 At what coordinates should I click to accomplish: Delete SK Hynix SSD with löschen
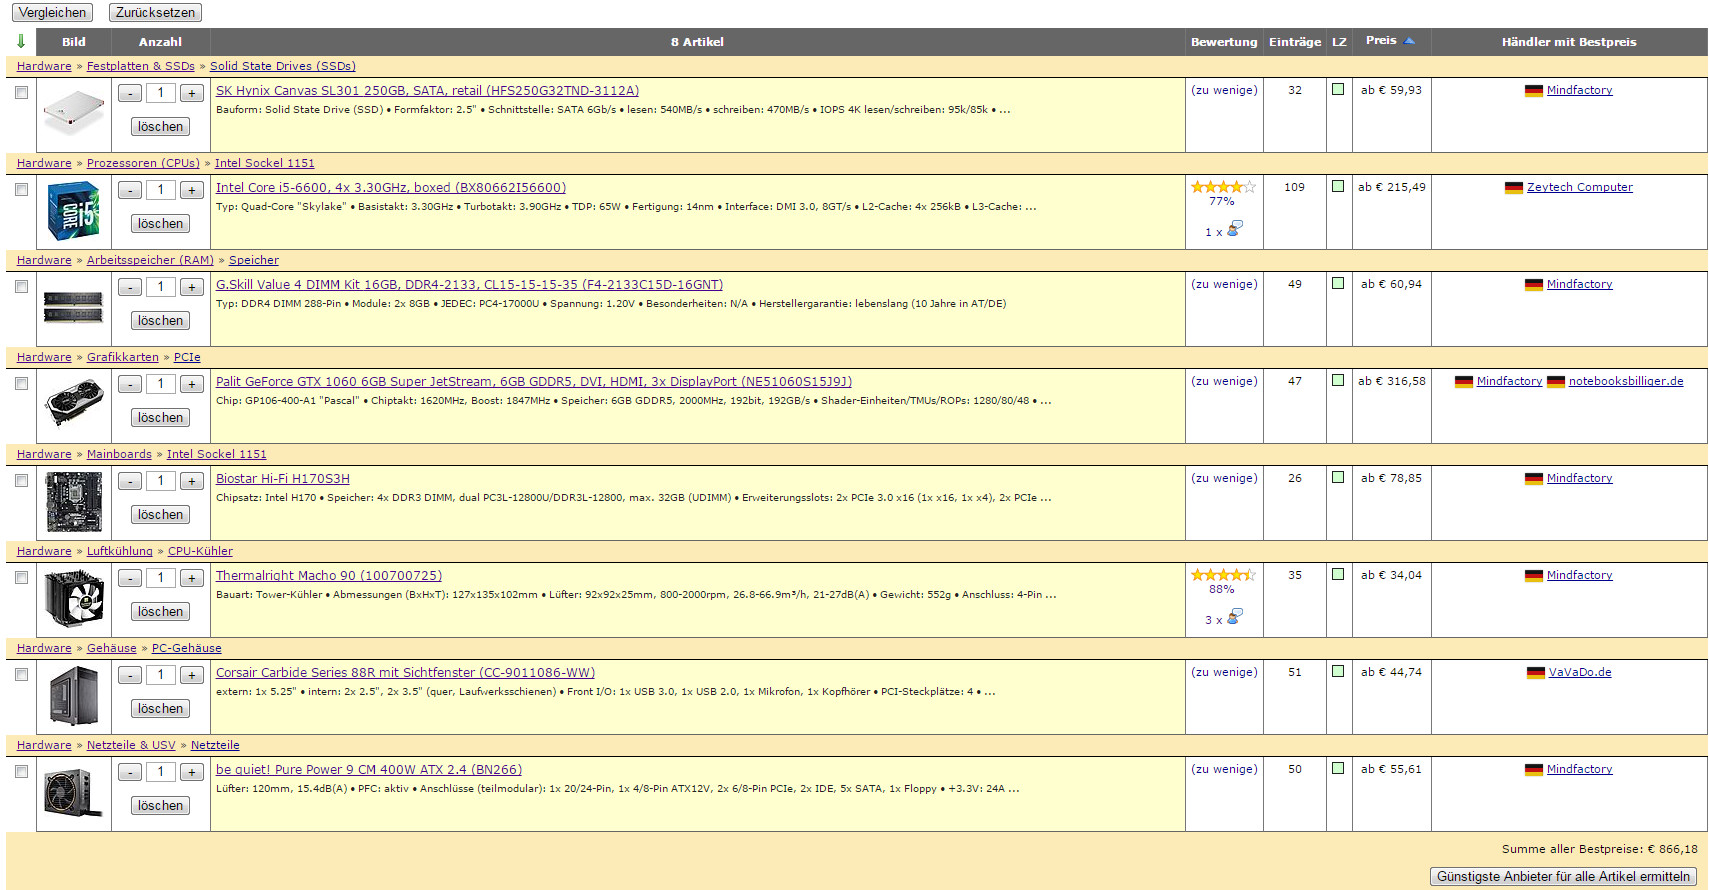click(x=160, y=127)
